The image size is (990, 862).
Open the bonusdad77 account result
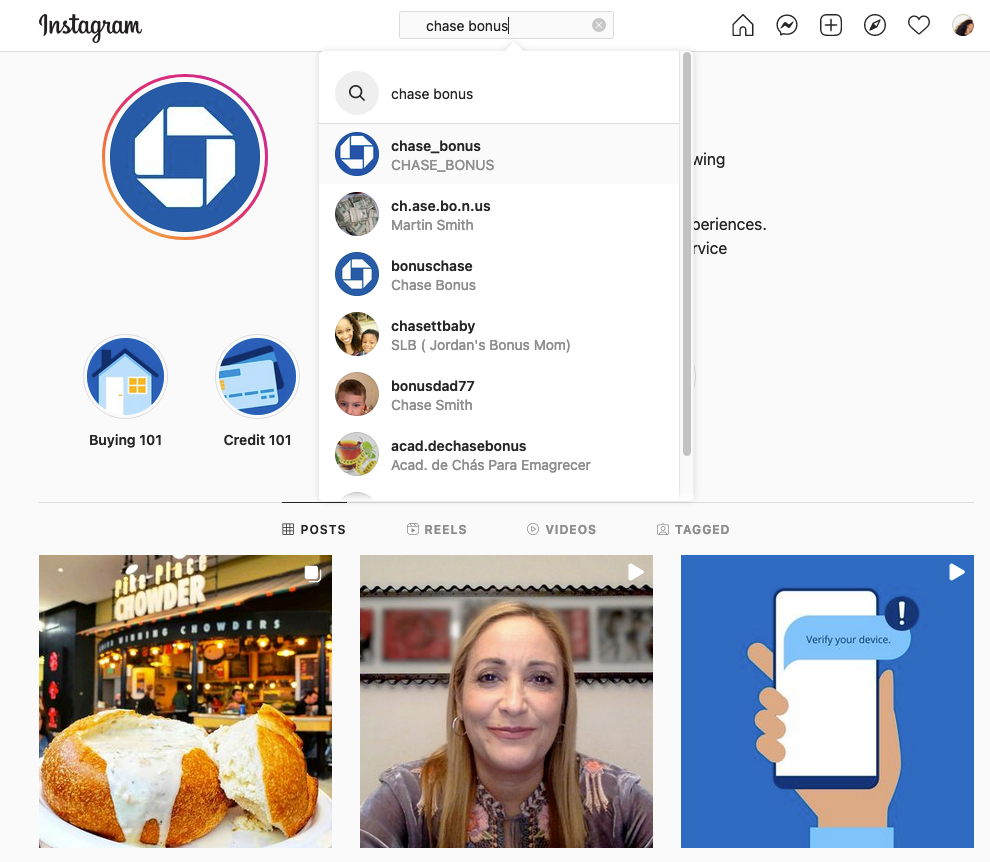click(499, 394)
